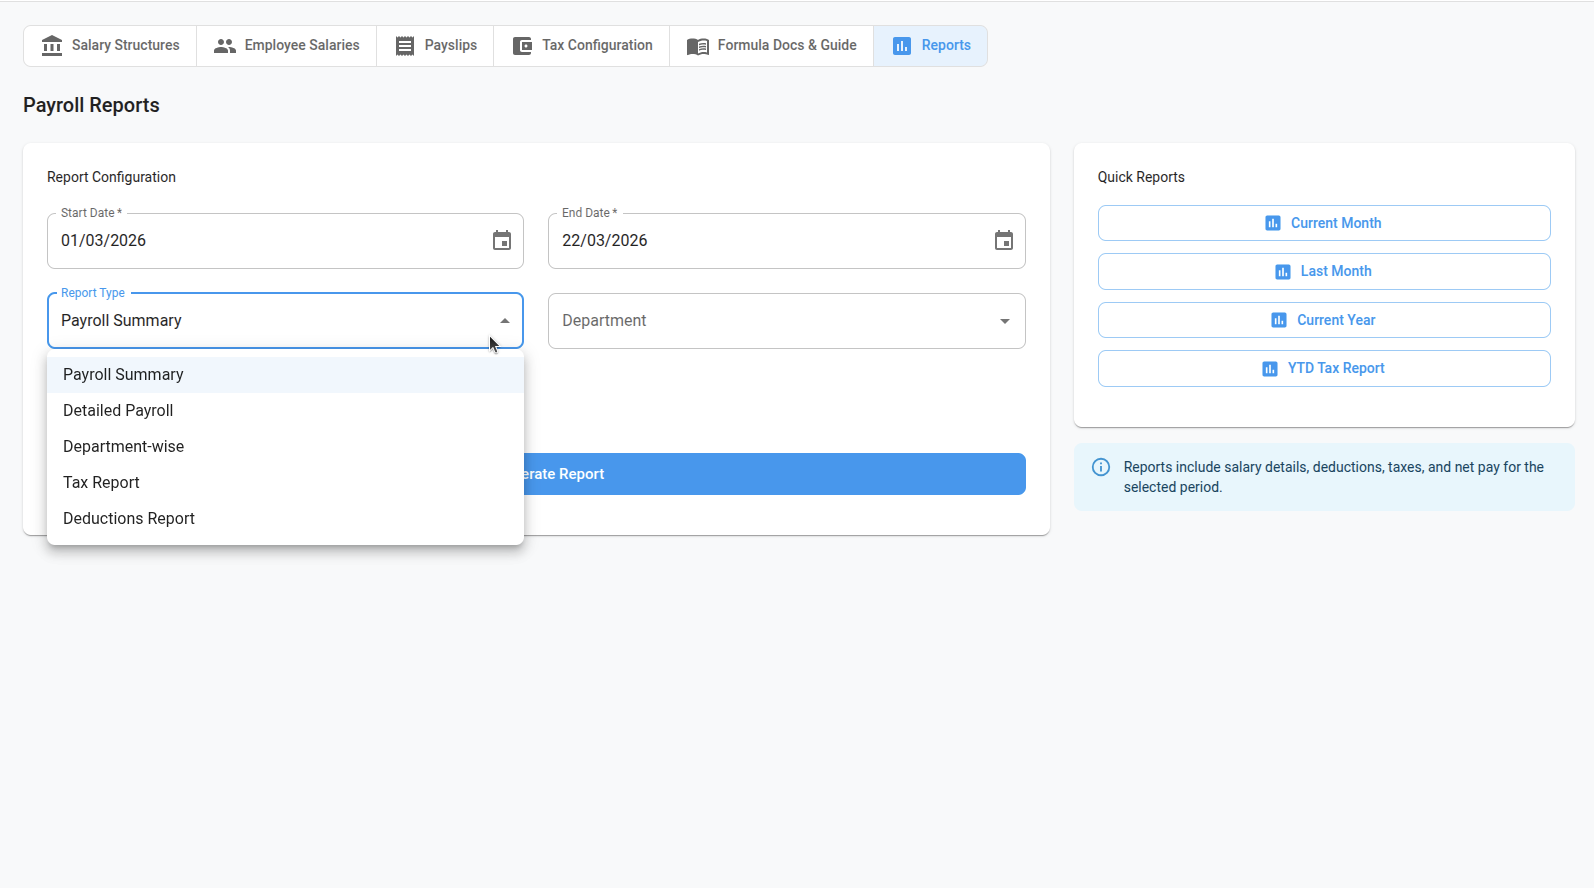Run the YTD Tax Report

(x=1323, y=368)
